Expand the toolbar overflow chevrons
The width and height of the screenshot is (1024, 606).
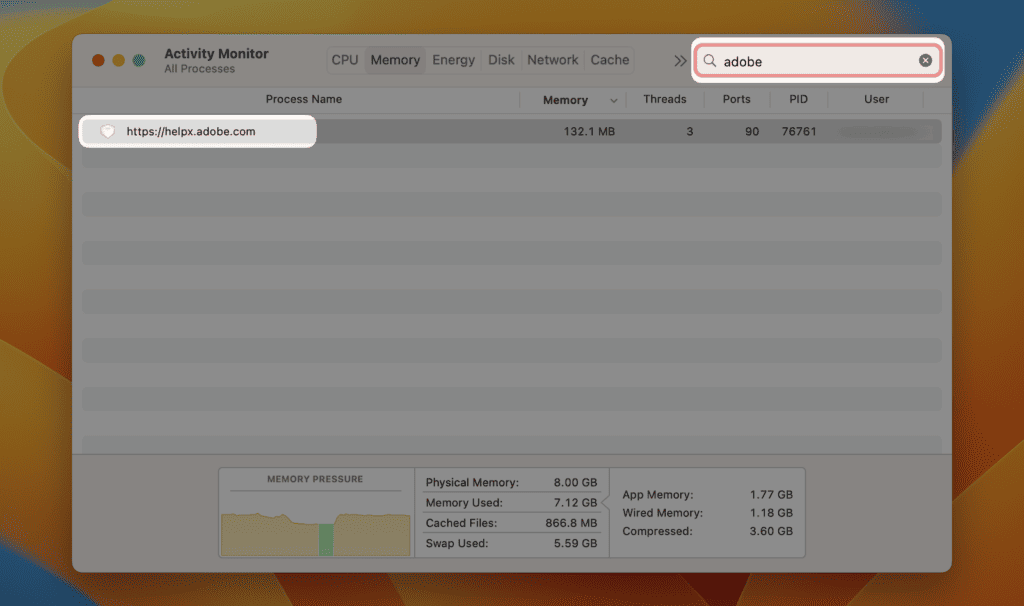click(x=680, y=61)
